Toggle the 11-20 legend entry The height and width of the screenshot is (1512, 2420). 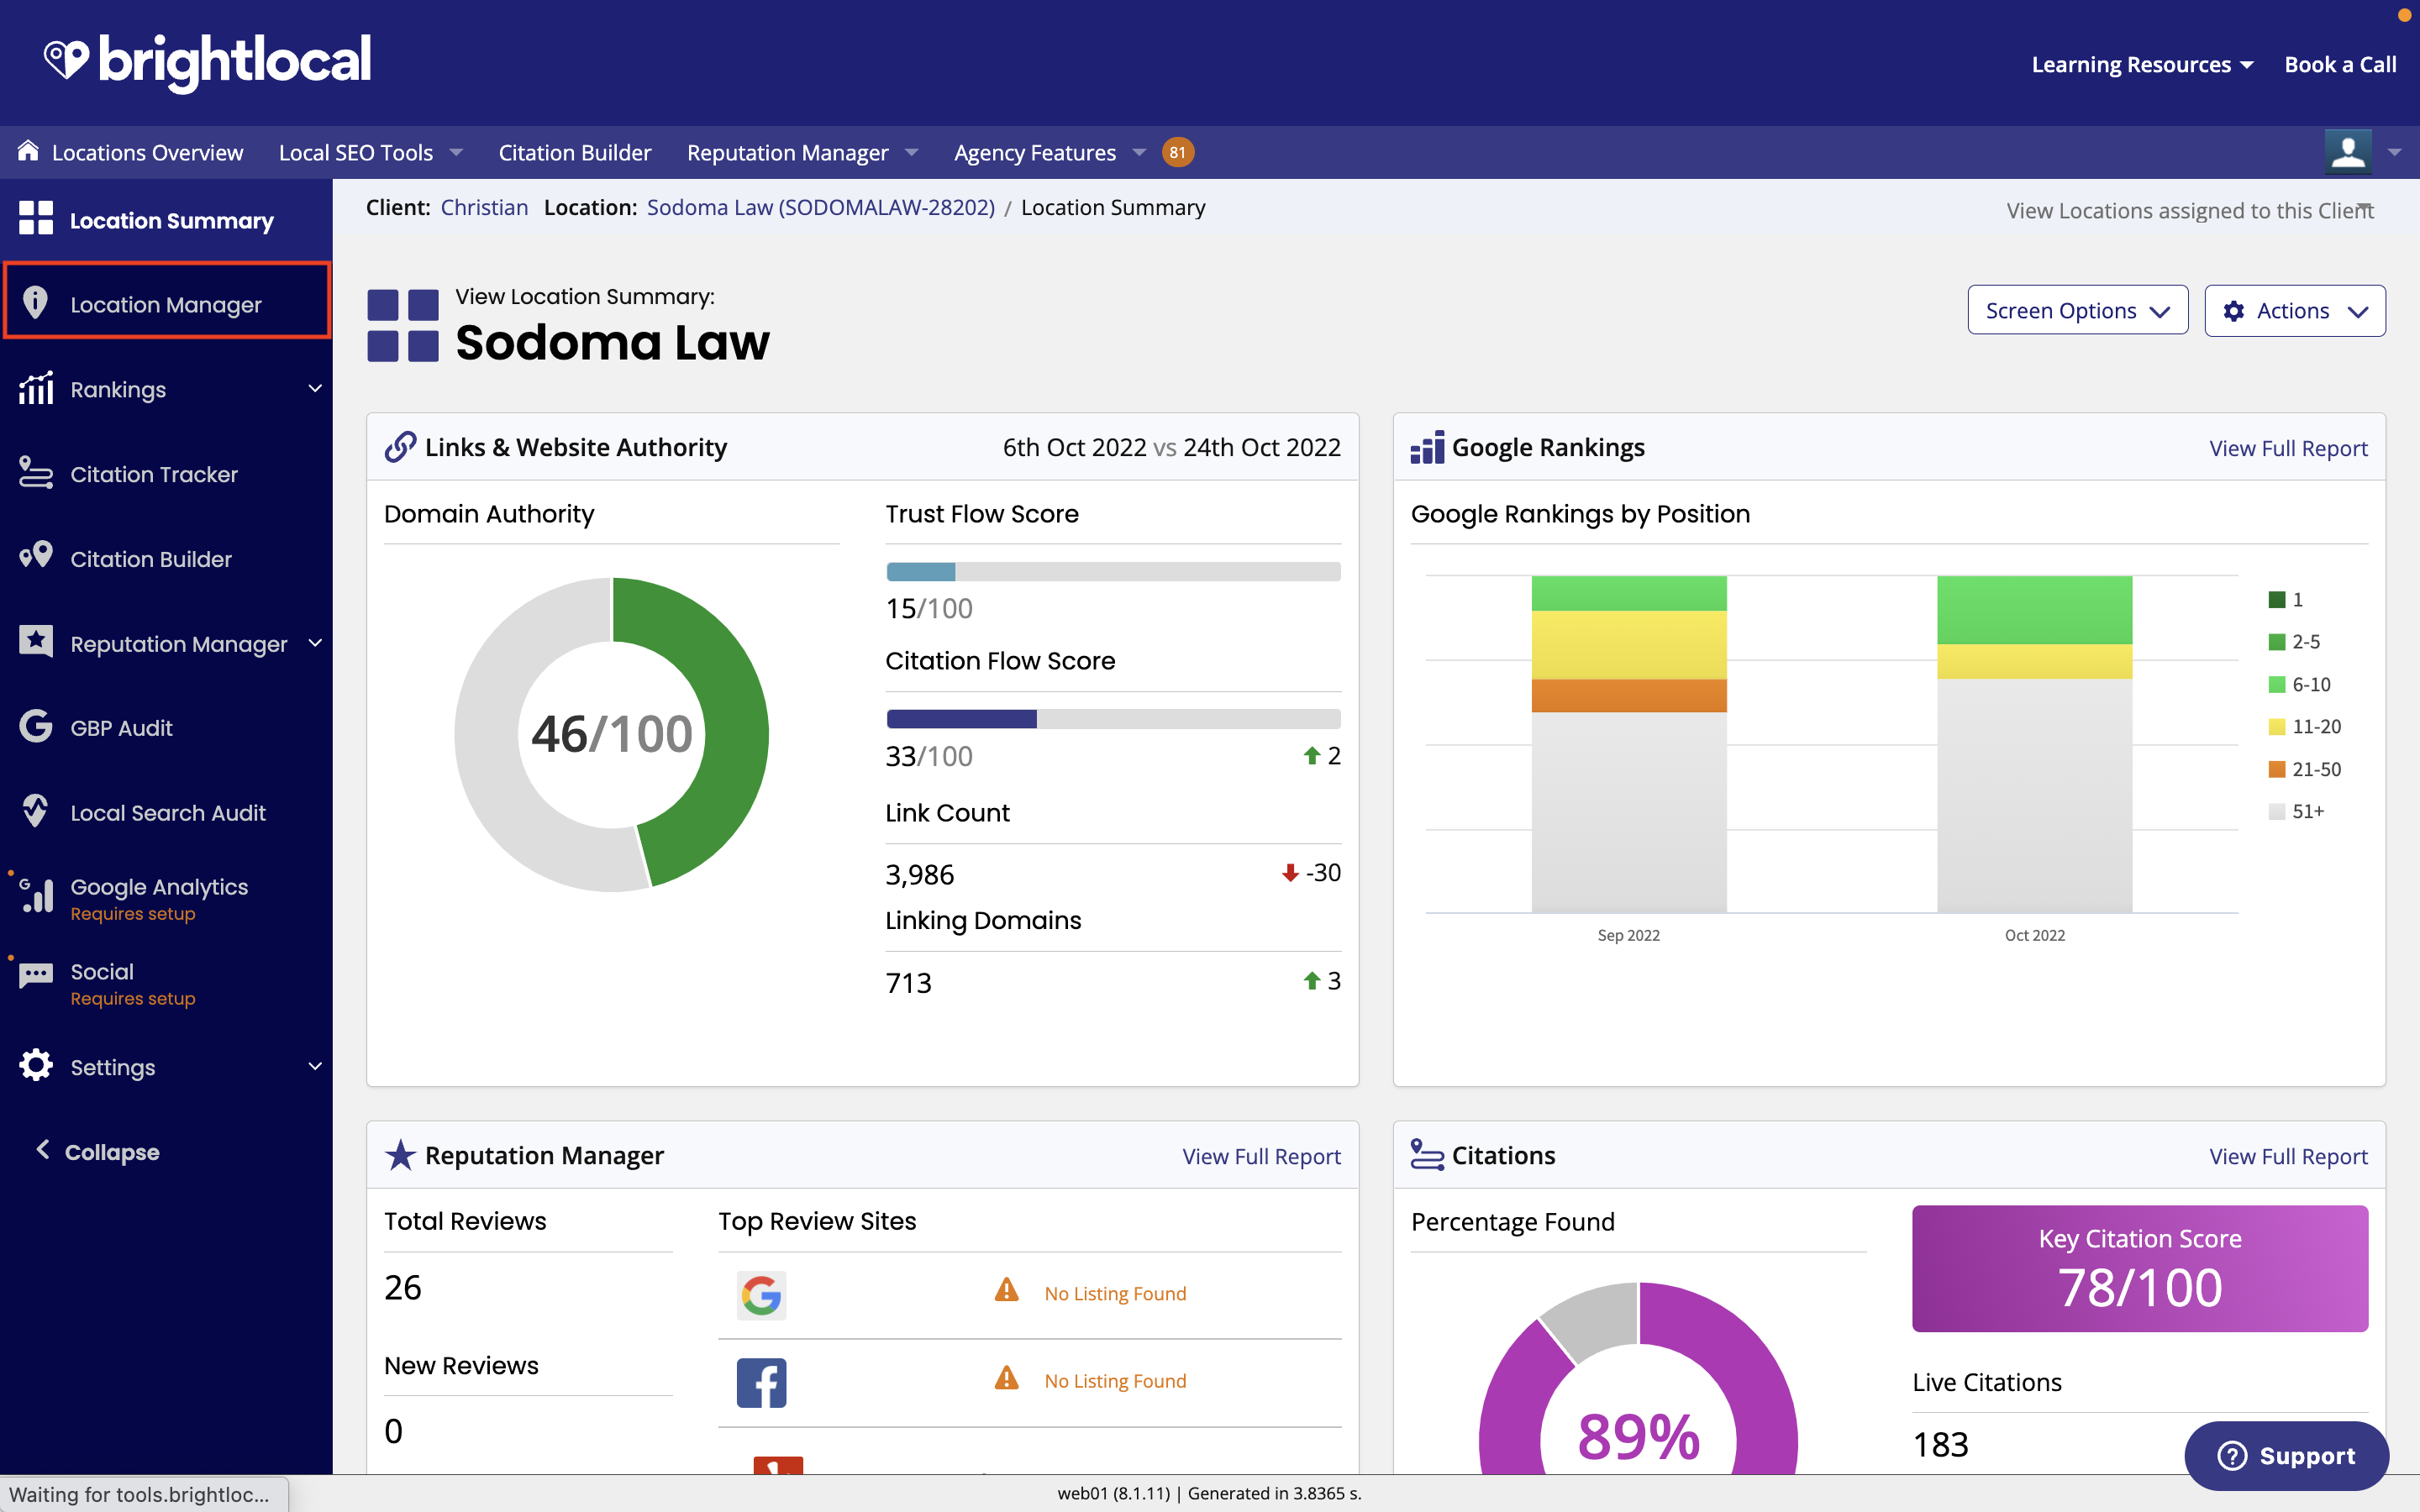pyautogui.click(x=2304, y=726)
